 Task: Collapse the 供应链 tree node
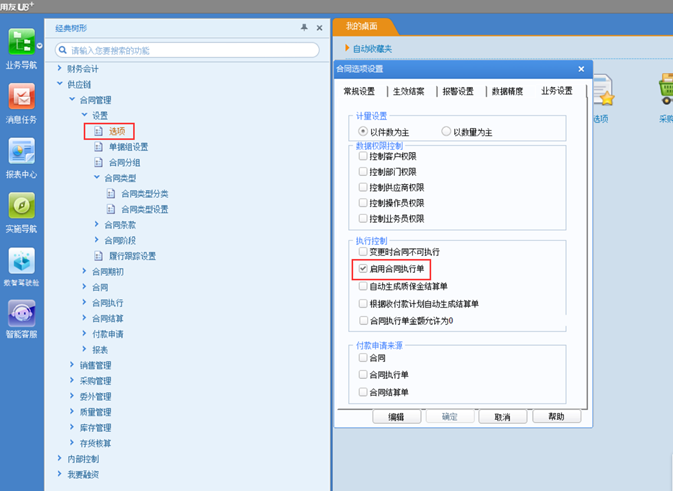60,84
